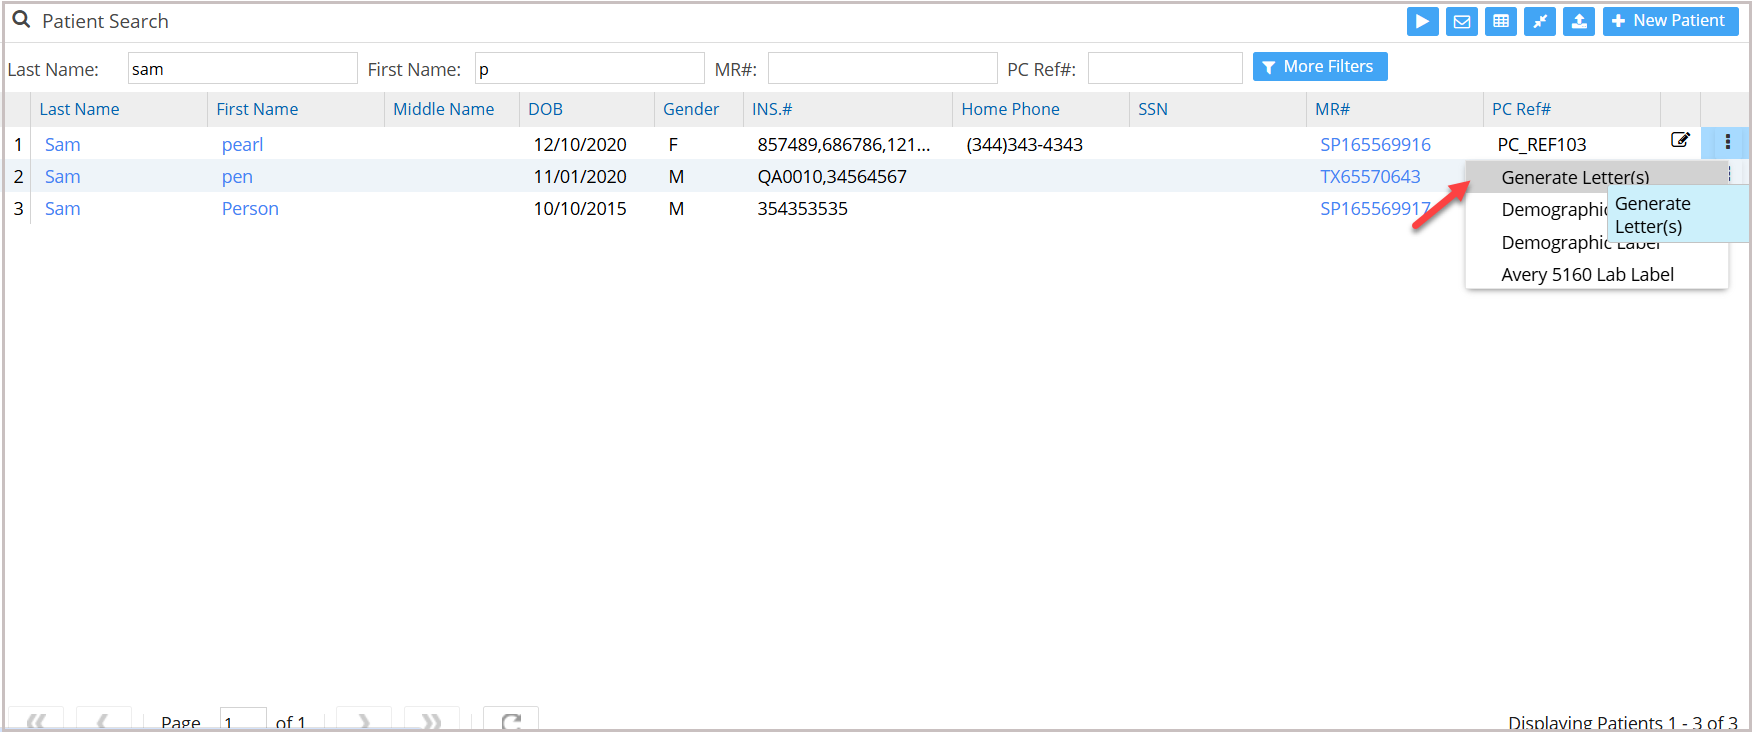
Task: Click the refresh icon in the pager
Action: point(511,720)
